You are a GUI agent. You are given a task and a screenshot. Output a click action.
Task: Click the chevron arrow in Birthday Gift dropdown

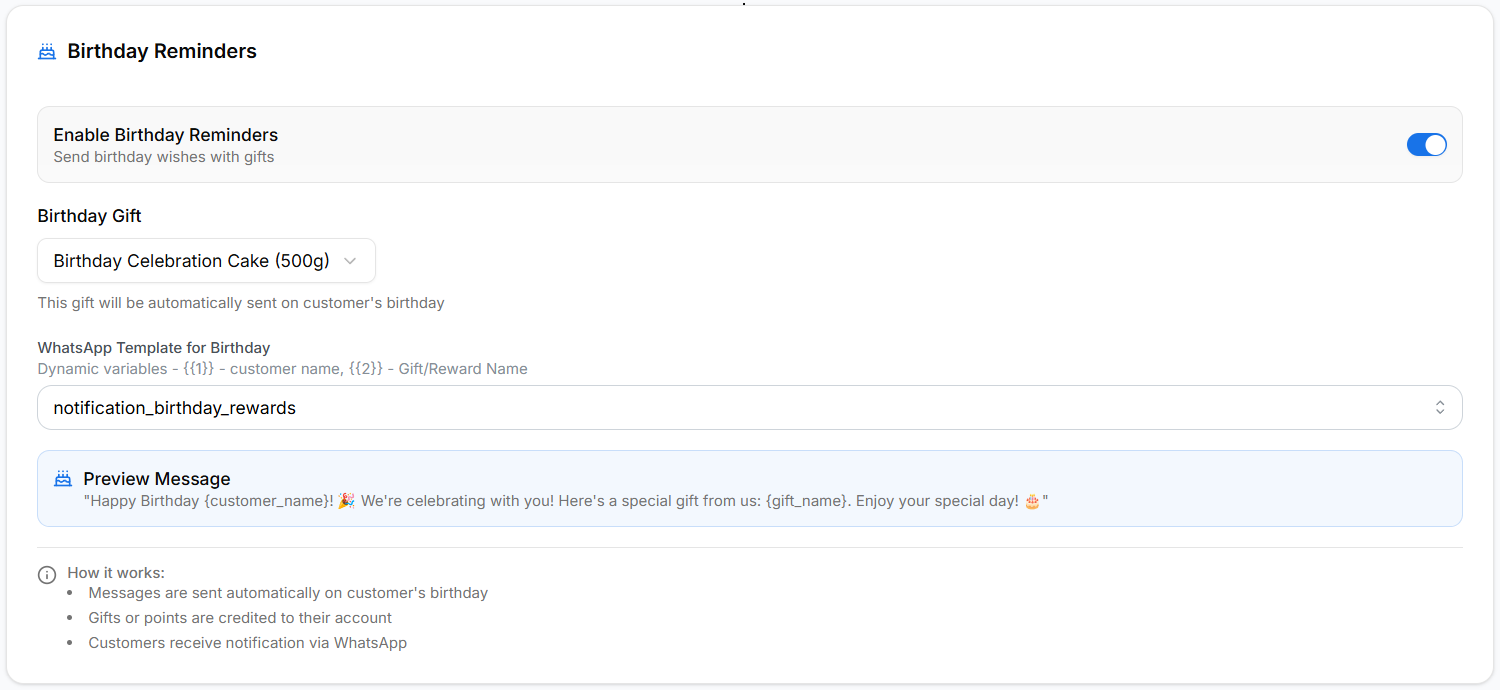point(350,261)
